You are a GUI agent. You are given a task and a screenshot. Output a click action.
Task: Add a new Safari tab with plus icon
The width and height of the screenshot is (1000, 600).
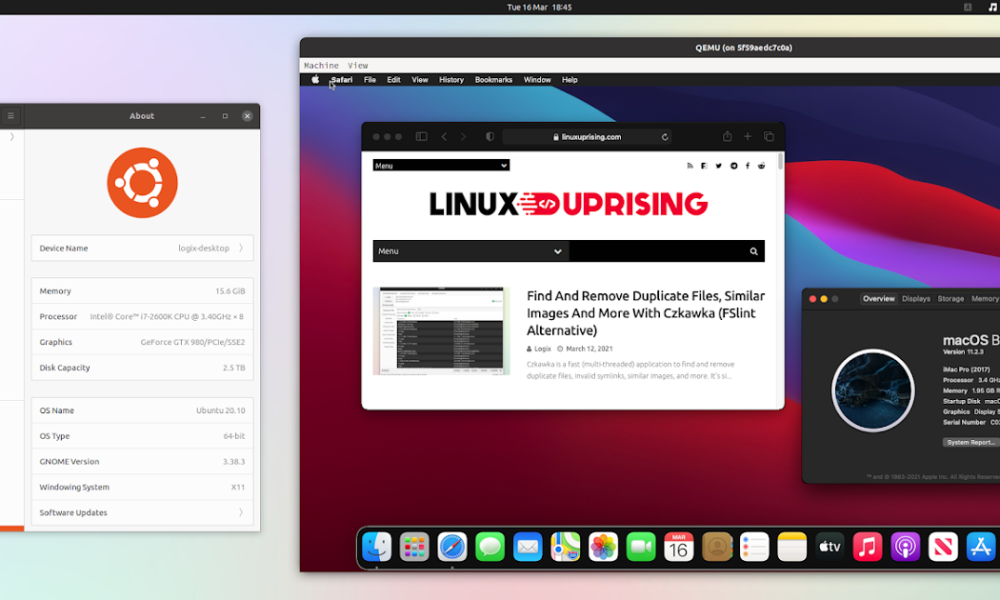pos(747,136)
